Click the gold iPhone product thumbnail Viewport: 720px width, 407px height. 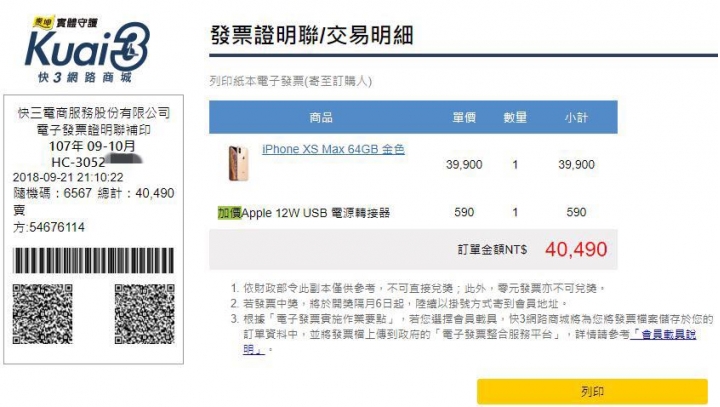tap(238, 163)
